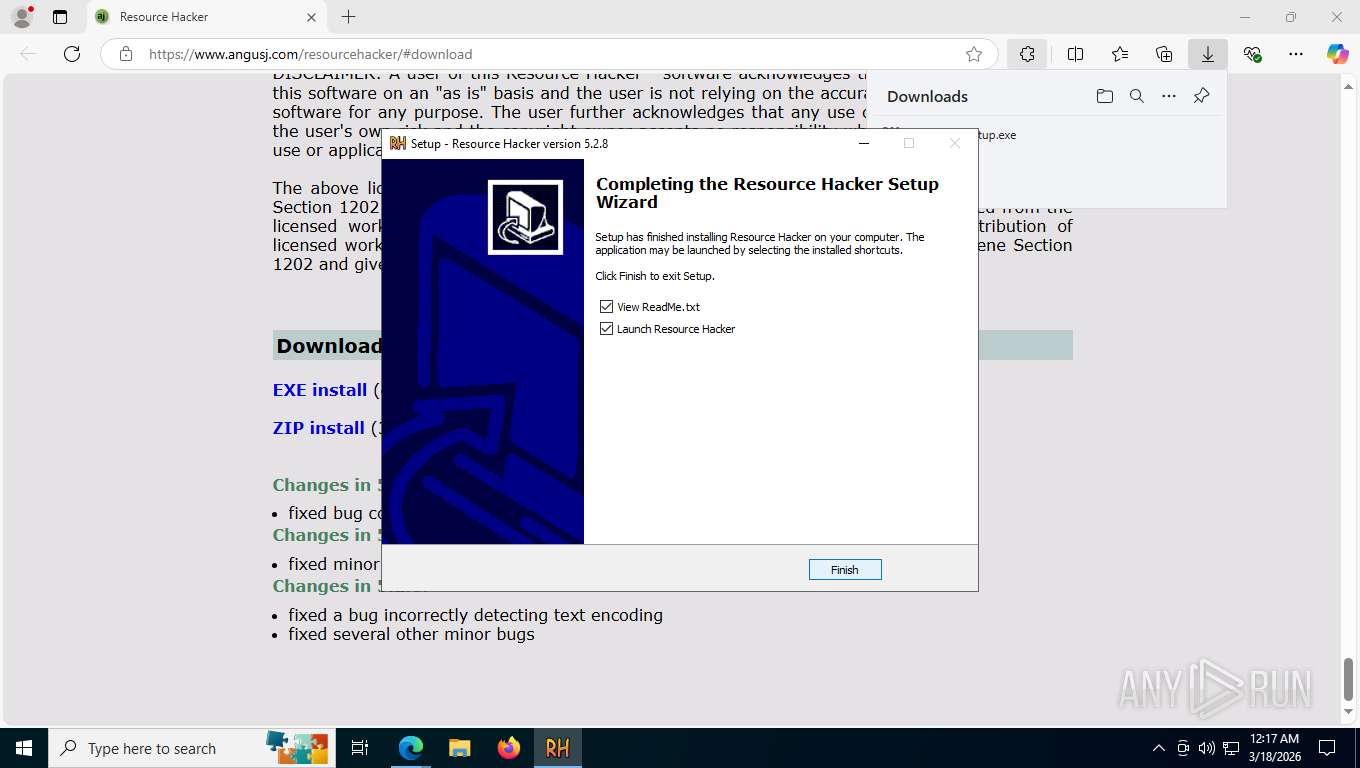Open a new browser tab
Image resolution: width=1360 pixels, height=768 pixels.
(x=348, y=17)
